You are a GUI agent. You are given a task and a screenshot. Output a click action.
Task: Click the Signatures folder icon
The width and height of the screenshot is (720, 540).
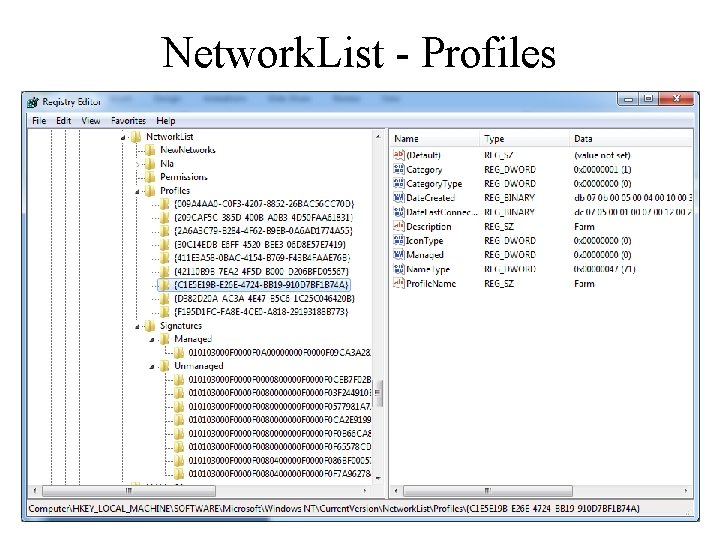point(150,326)
